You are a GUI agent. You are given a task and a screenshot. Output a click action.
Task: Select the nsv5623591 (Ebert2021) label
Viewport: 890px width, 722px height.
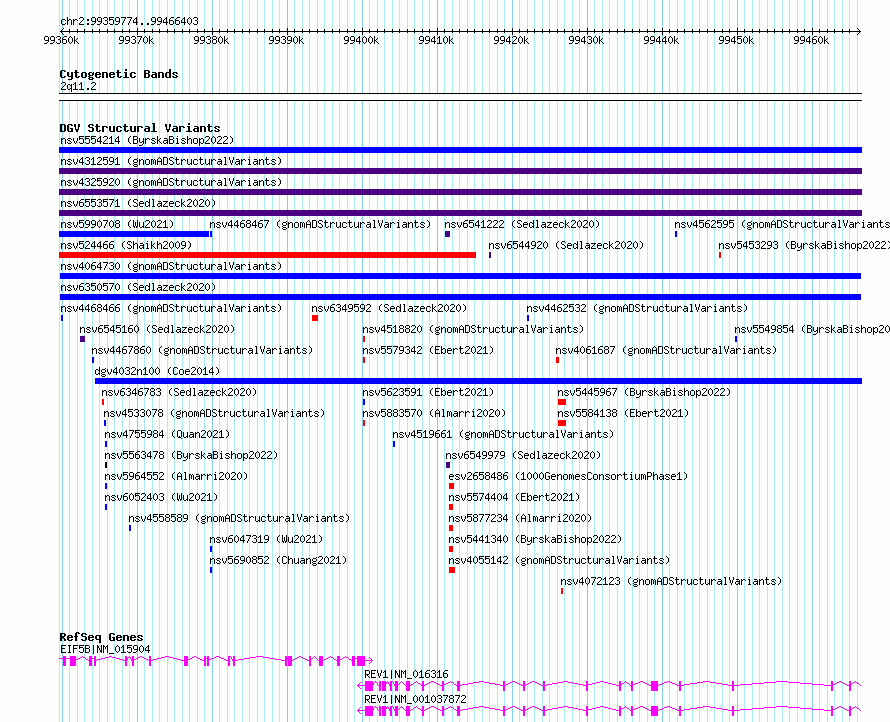pos(429,392)
